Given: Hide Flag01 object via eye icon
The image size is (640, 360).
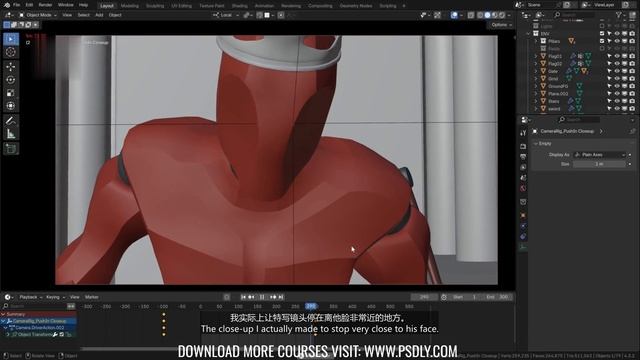Looking at the screenshot, I should tap(617, 56).
